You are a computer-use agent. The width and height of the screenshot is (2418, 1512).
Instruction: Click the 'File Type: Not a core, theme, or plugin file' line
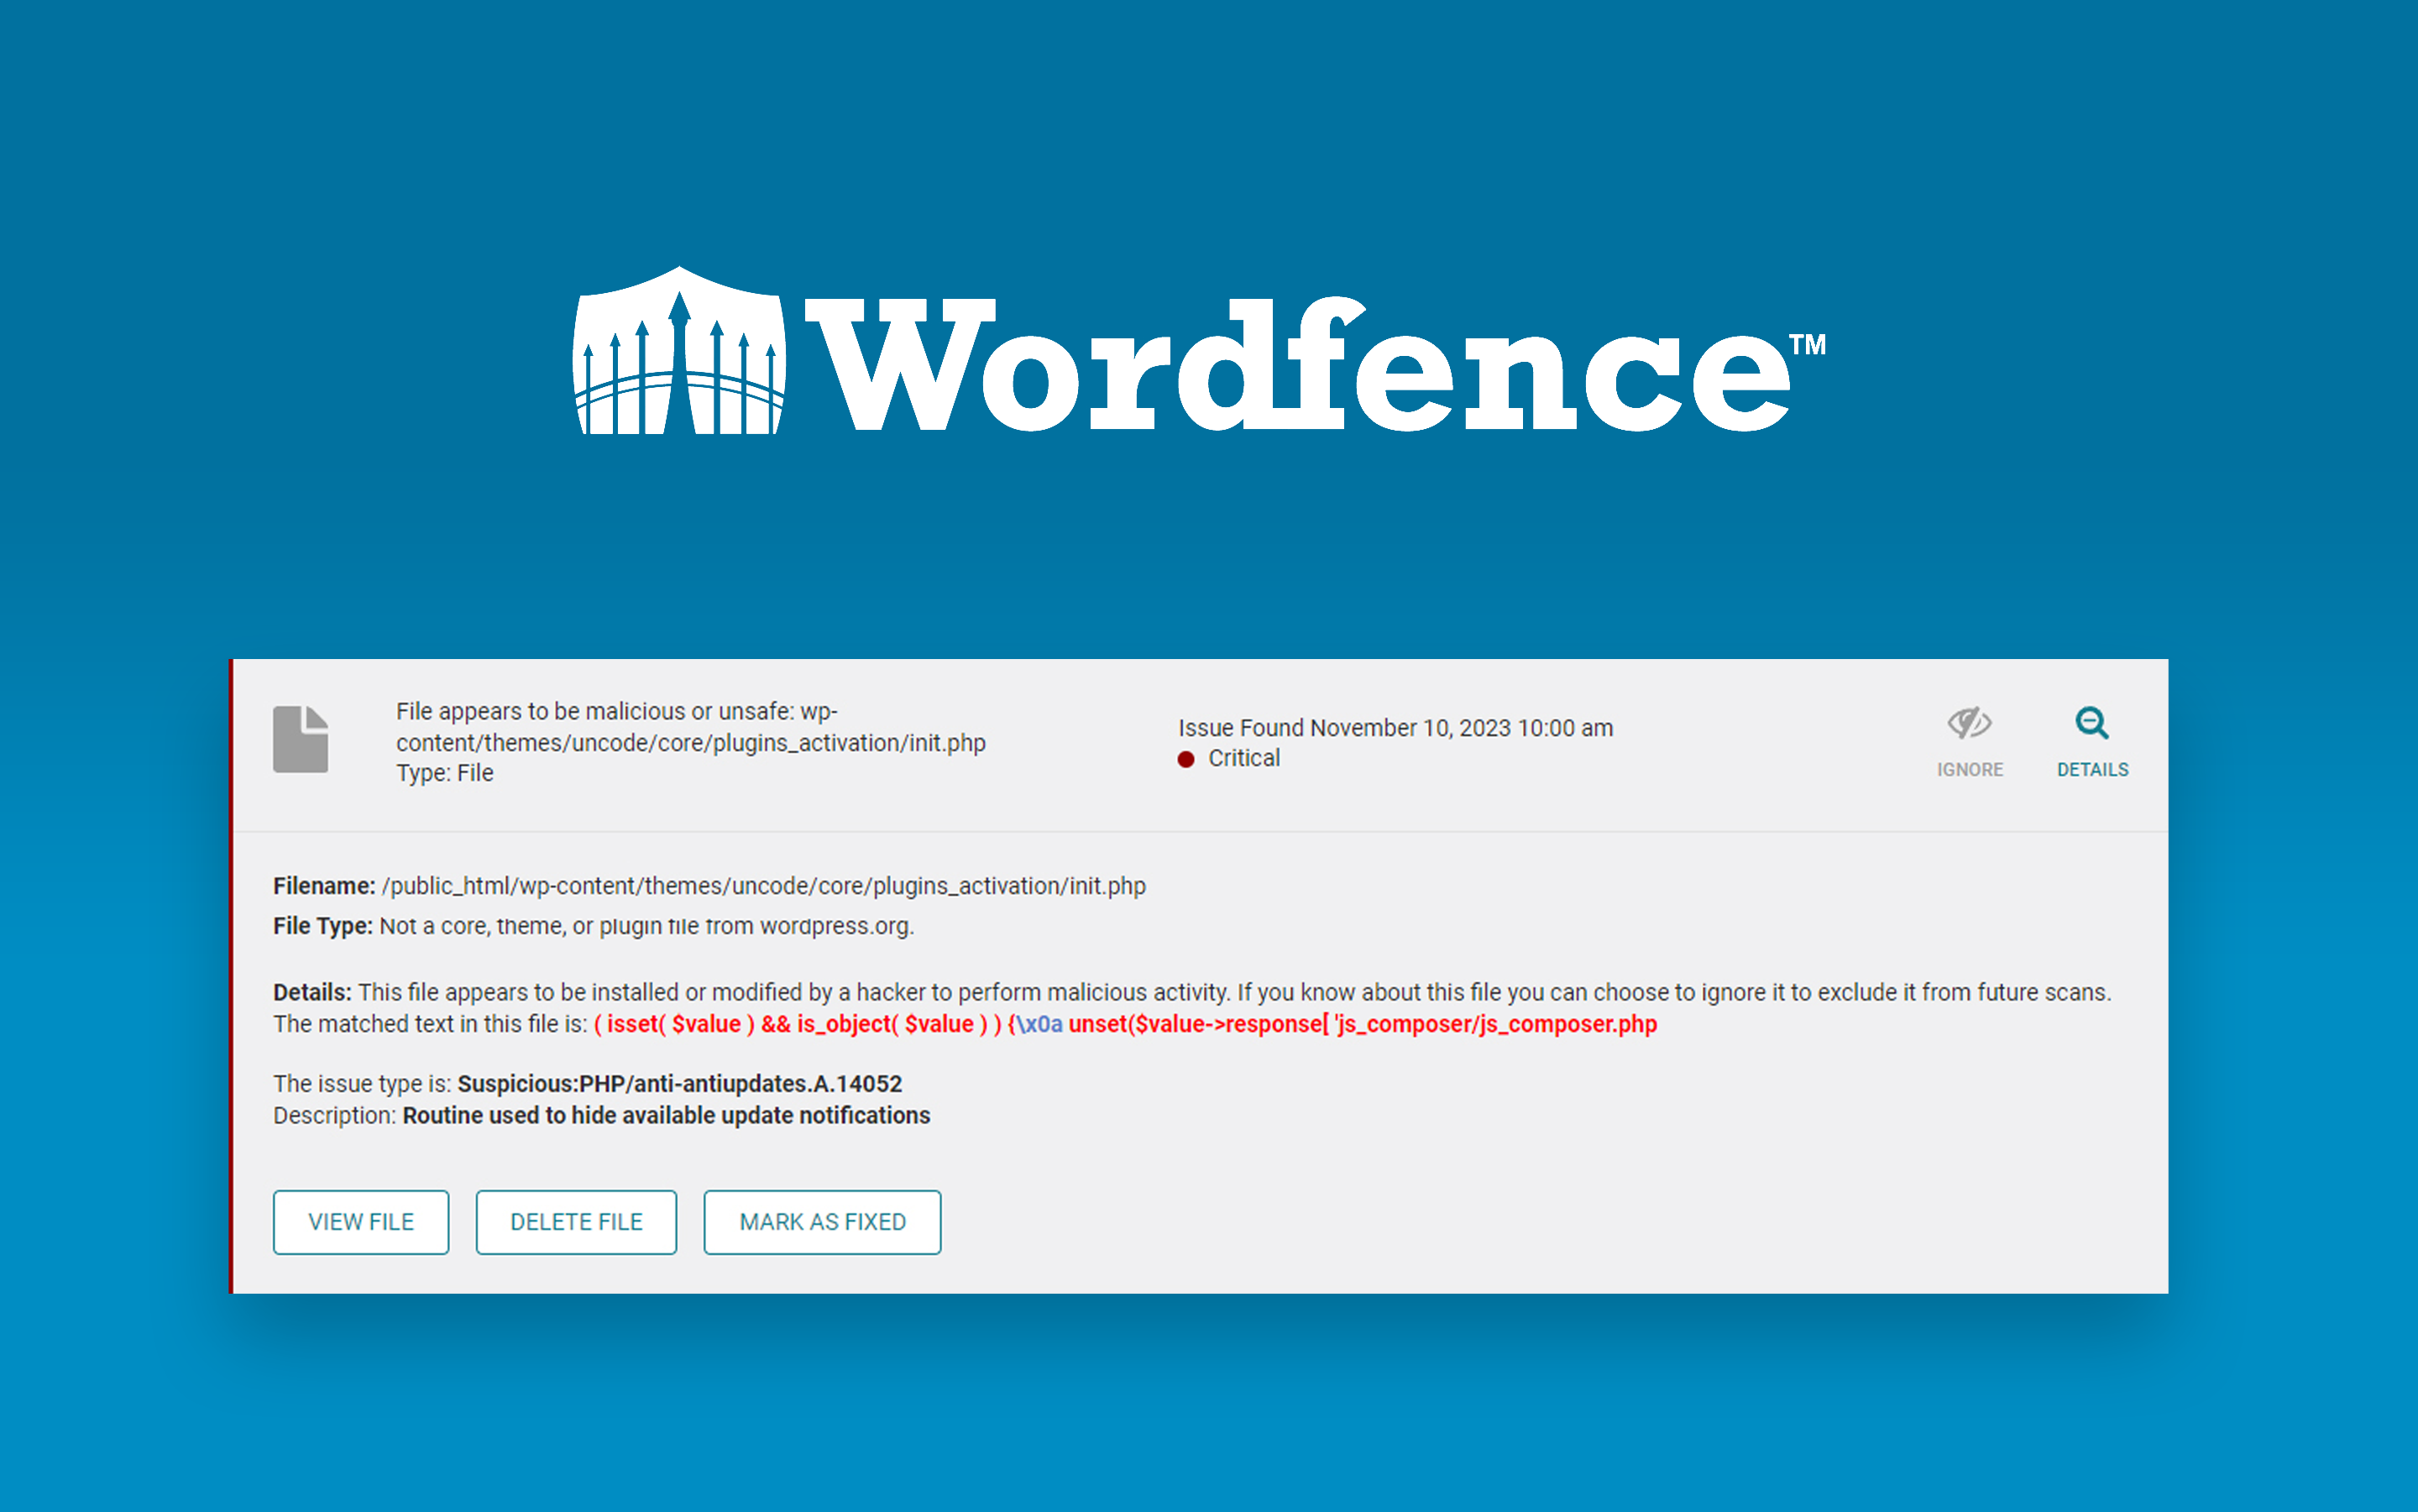coord(594,926)
